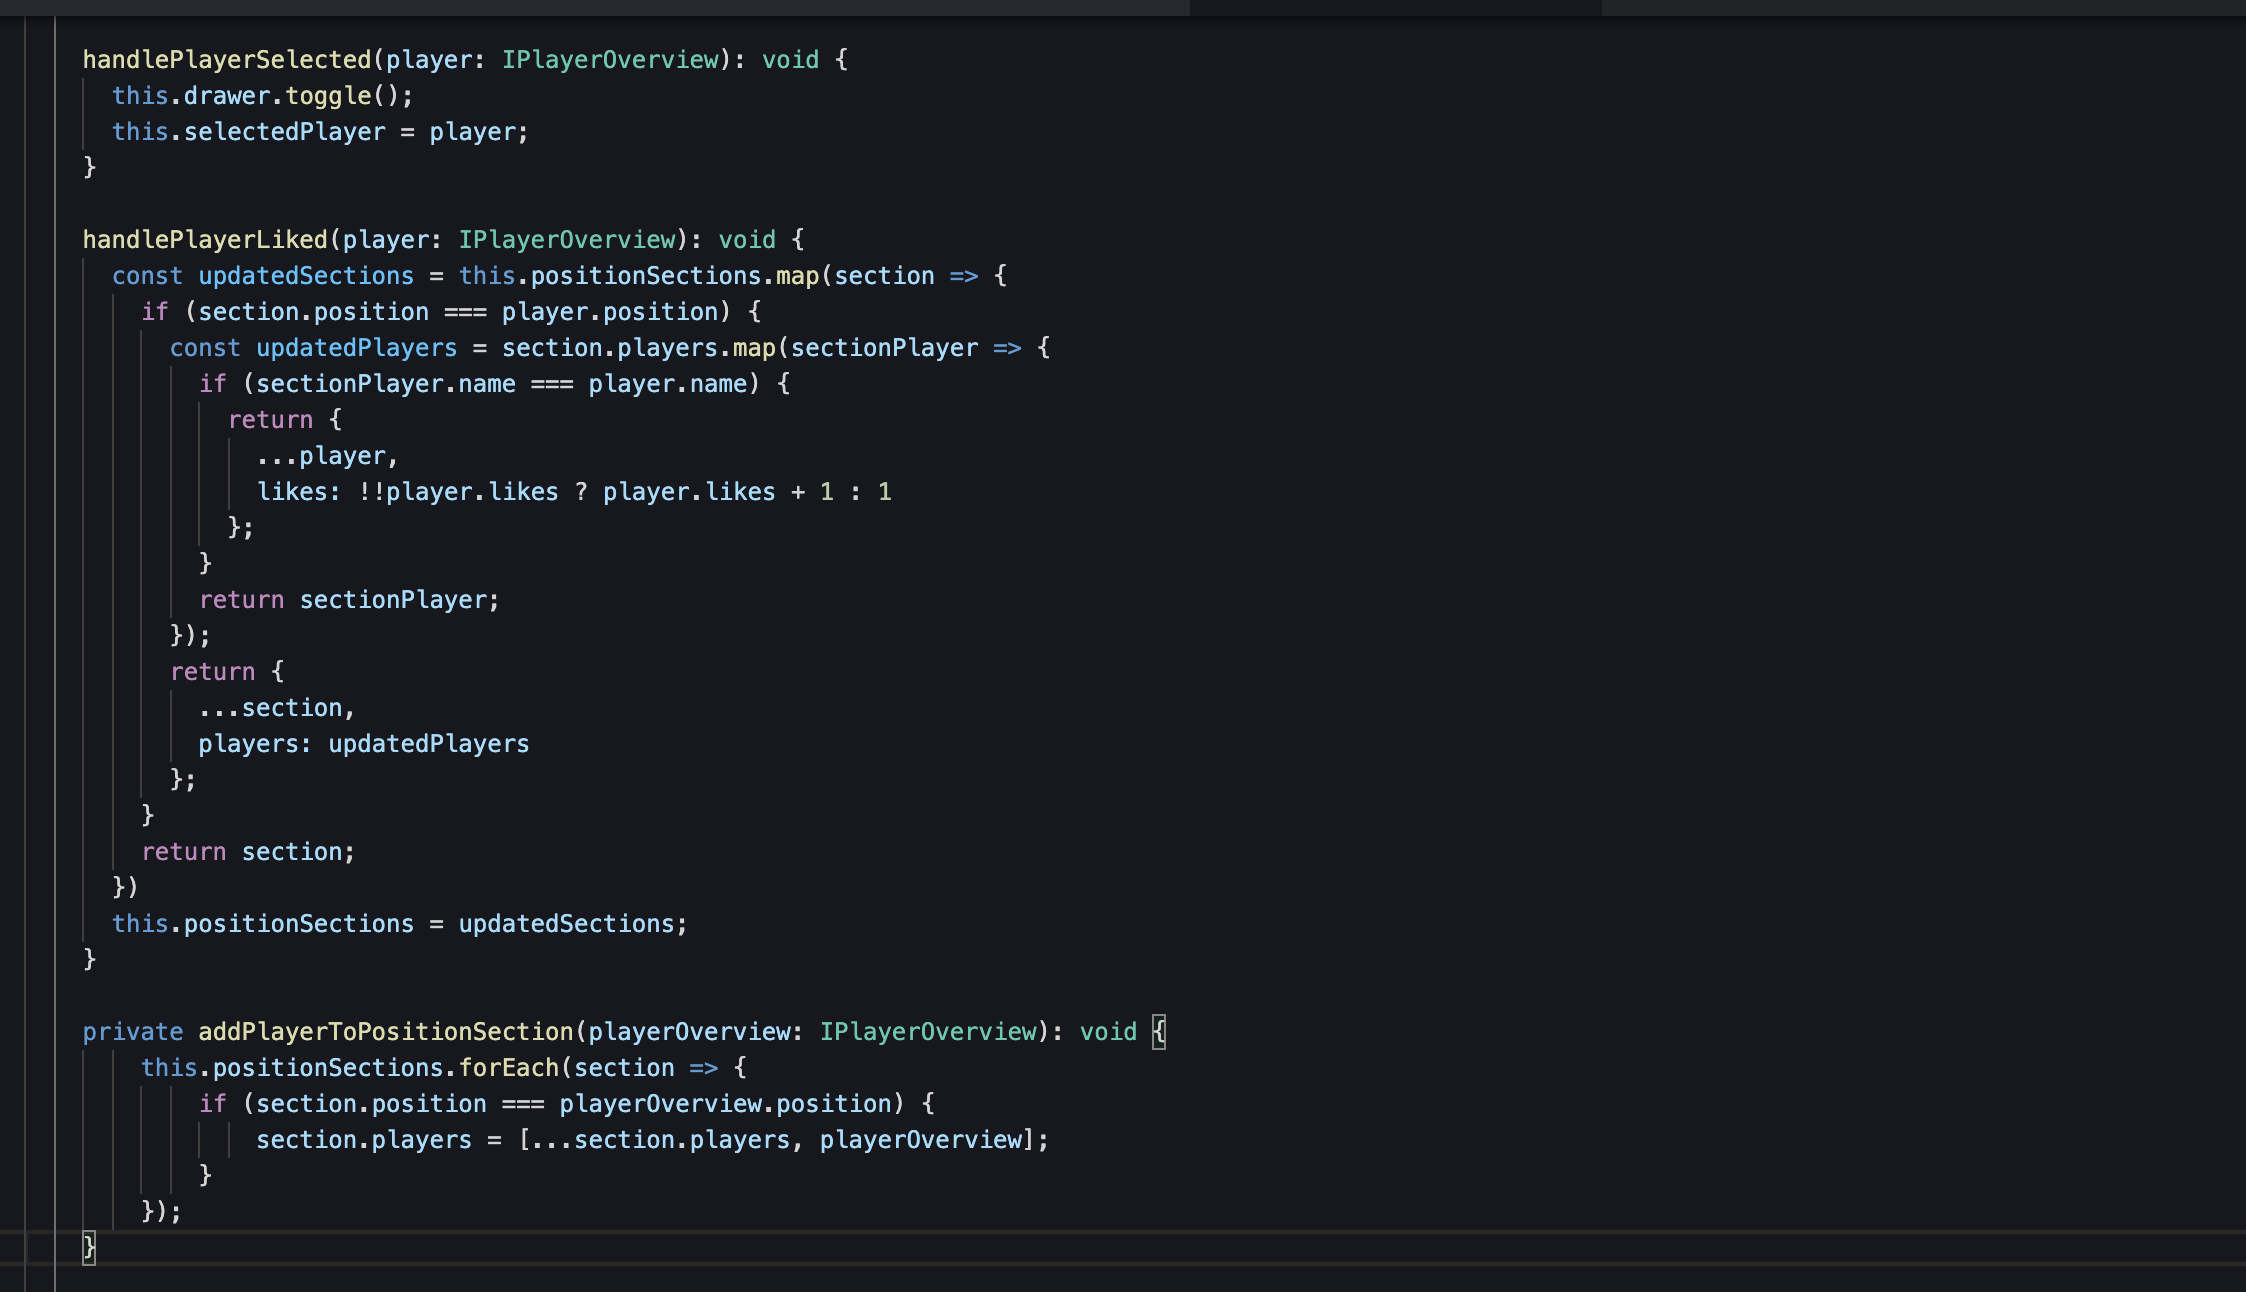This screenshot has height=1292, width=2246.
Task: Click the forEach call on positionSections
Action: pos(508,1068)
